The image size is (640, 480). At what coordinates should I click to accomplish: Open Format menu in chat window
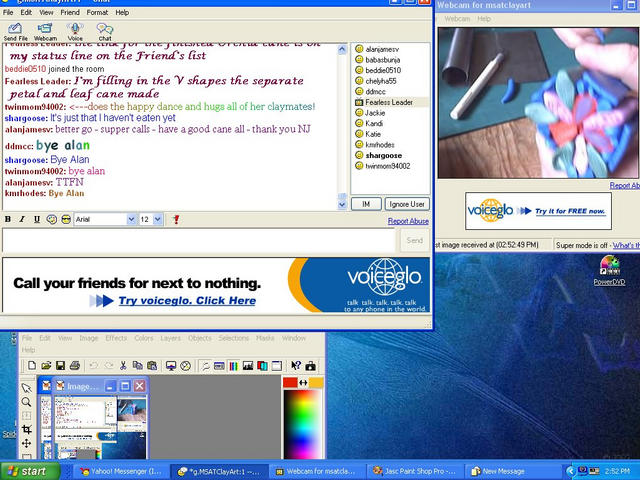point(97,13)
